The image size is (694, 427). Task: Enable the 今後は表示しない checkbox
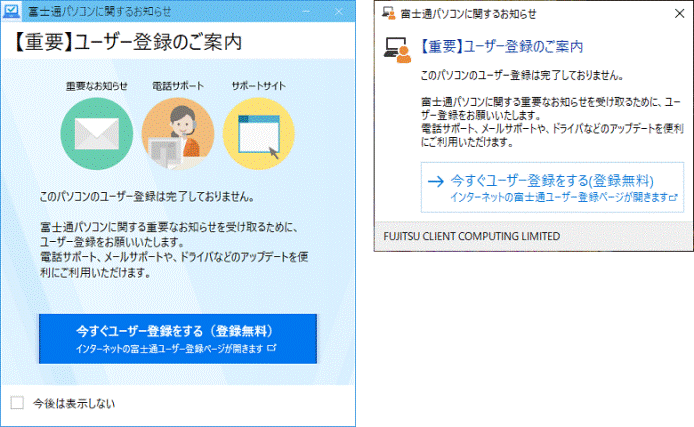pos(16,403)
